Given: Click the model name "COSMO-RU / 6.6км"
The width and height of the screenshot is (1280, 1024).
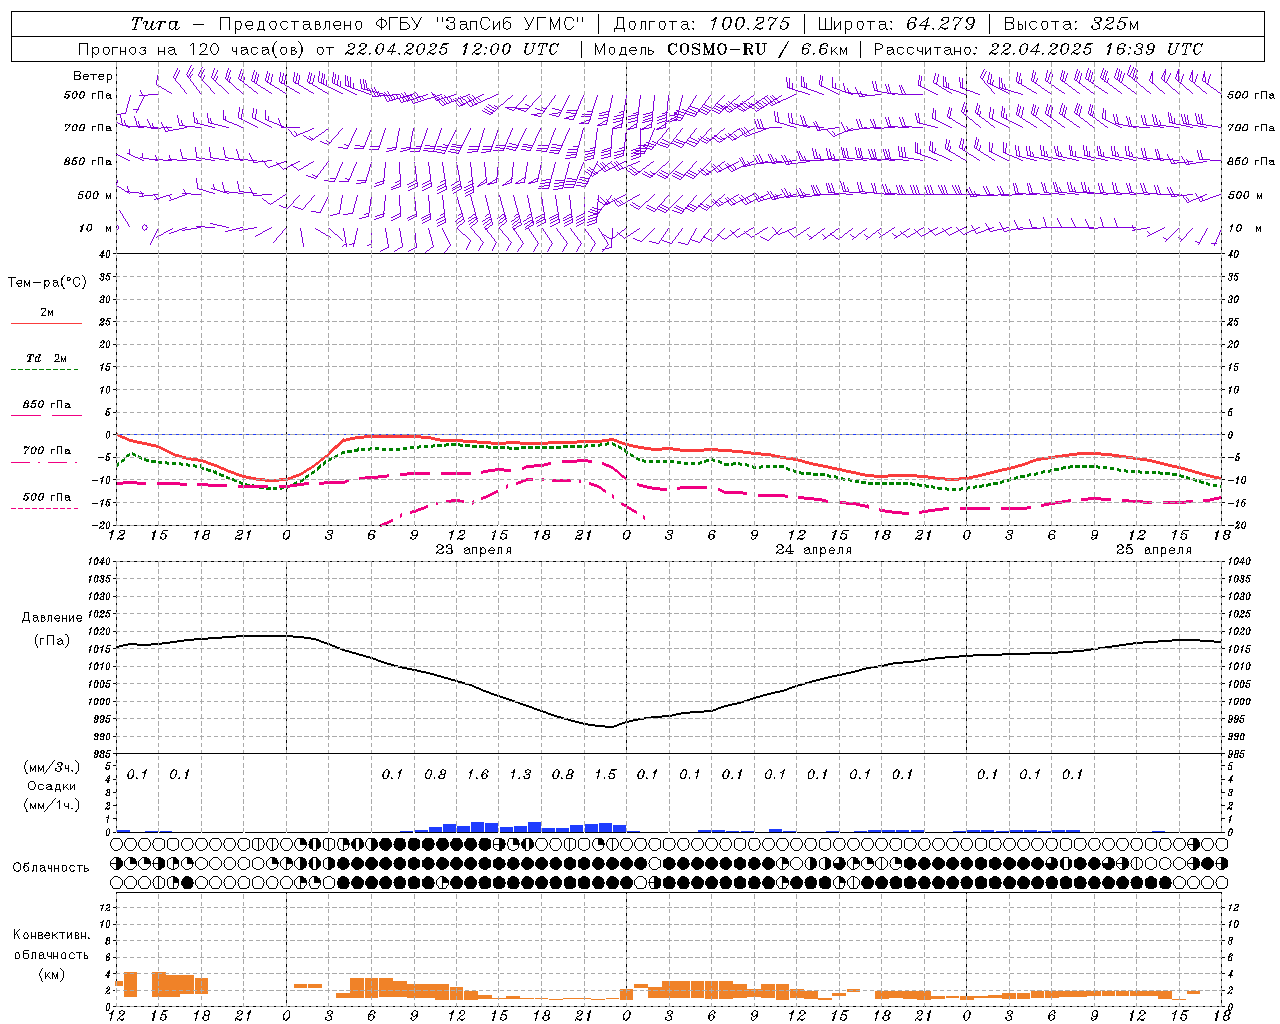Looking at the screenshot, I should click(x=757, y=49).
